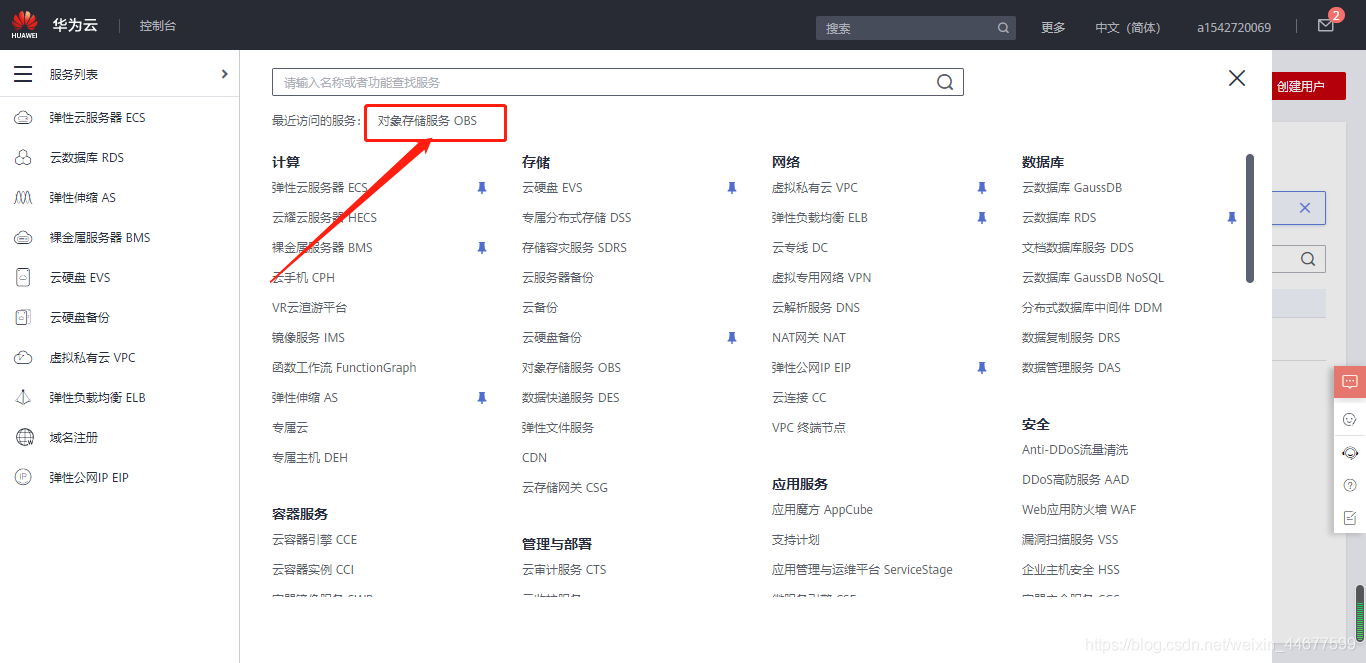Click the 弹性公网IP EIP sidebar icon
Viewport: 1366px width, 663px height.
(x=23, y=478)
